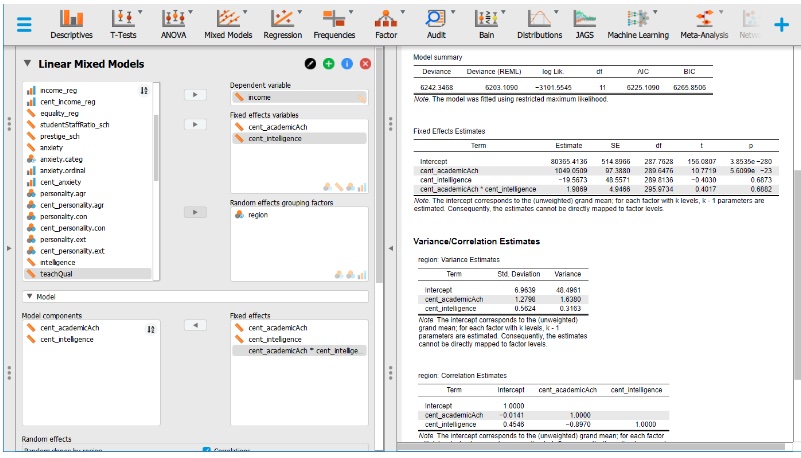Click the analysis options panel vertical scrollbar
This screenshot has height=458, width=801.
click(379, 163)
